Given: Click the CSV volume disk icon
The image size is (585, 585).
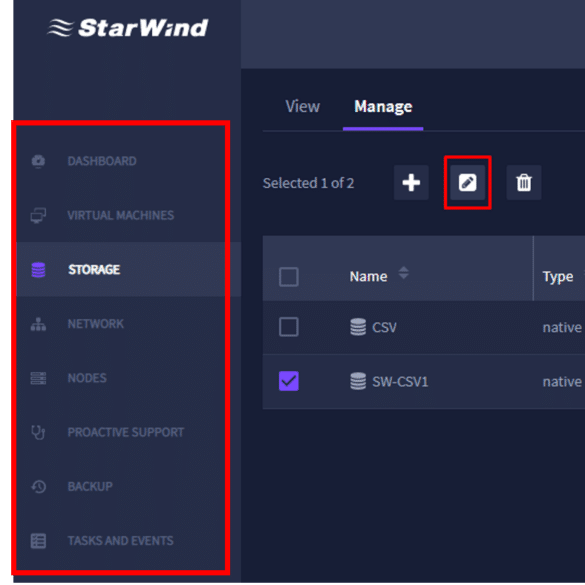Looking at the screenshot, I should (x=358, y=327).
